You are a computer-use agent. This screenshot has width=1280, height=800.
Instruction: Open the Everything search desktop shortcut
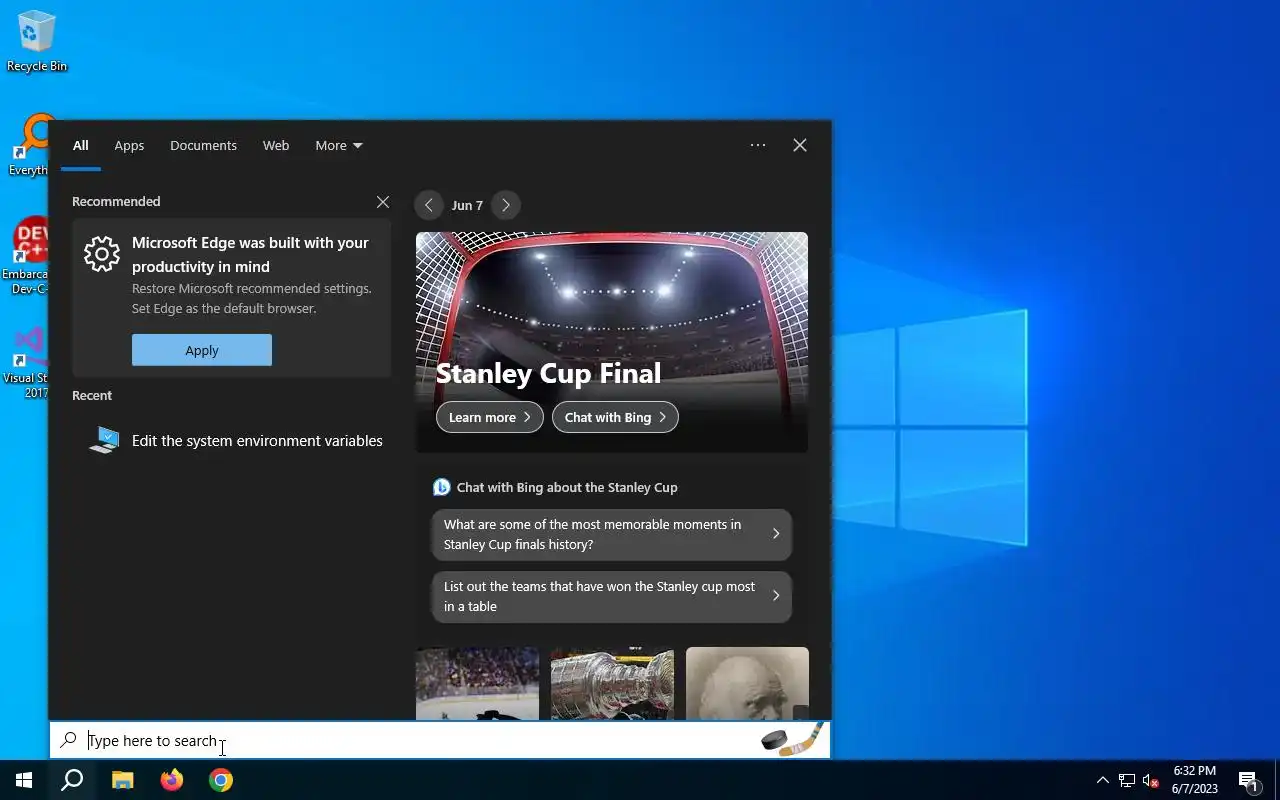coord(30,146)
